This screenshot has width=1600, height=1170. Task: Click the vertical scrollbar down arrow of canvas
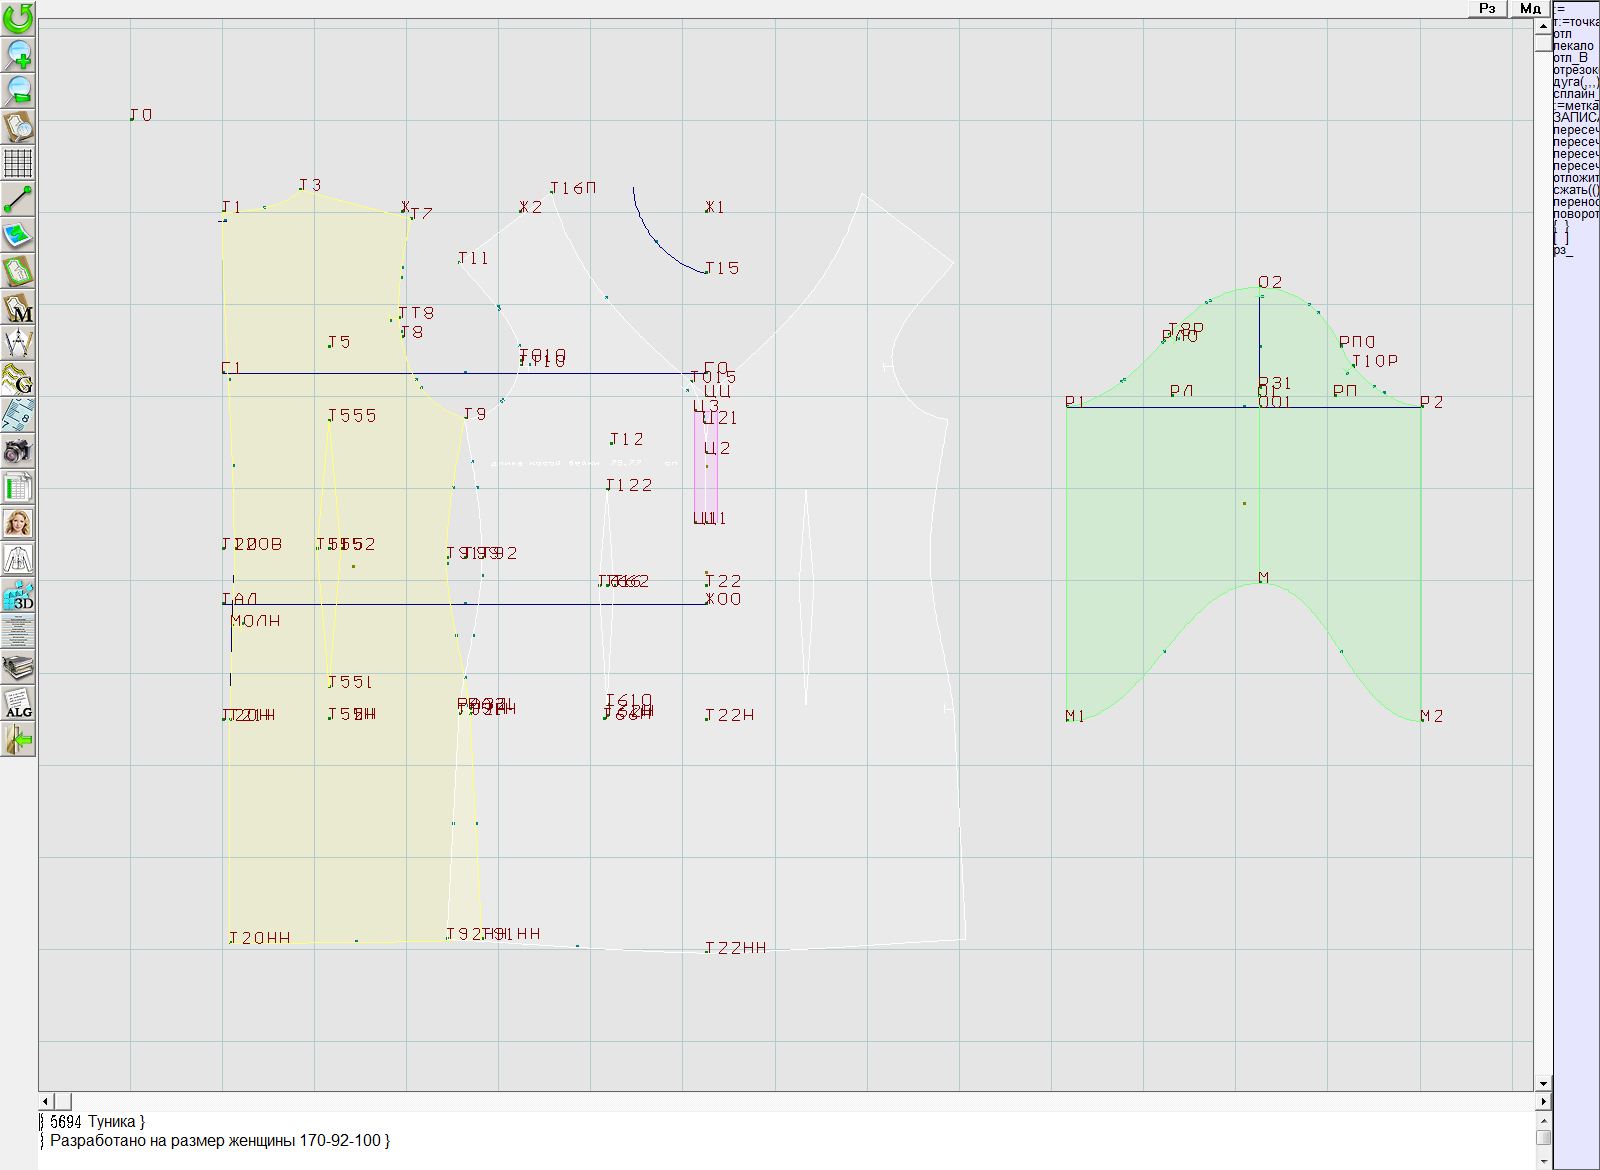pos(1543,1083)
